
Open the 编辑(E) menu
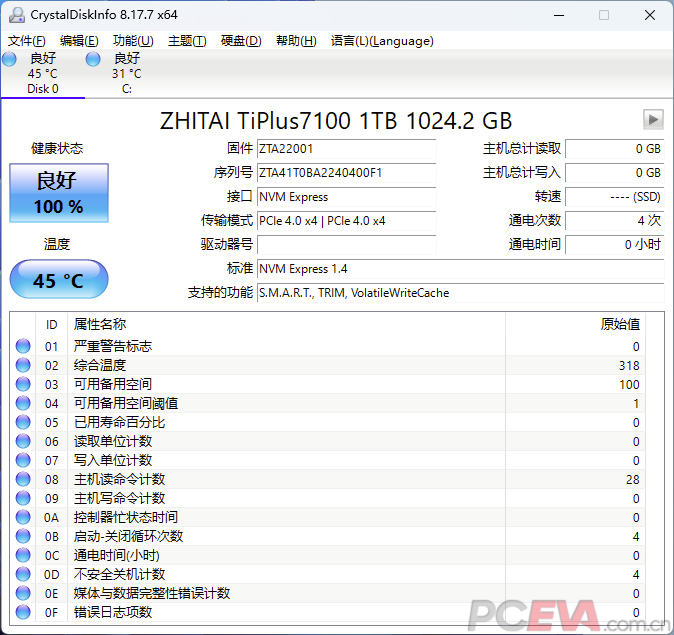(x=79, y=41)
